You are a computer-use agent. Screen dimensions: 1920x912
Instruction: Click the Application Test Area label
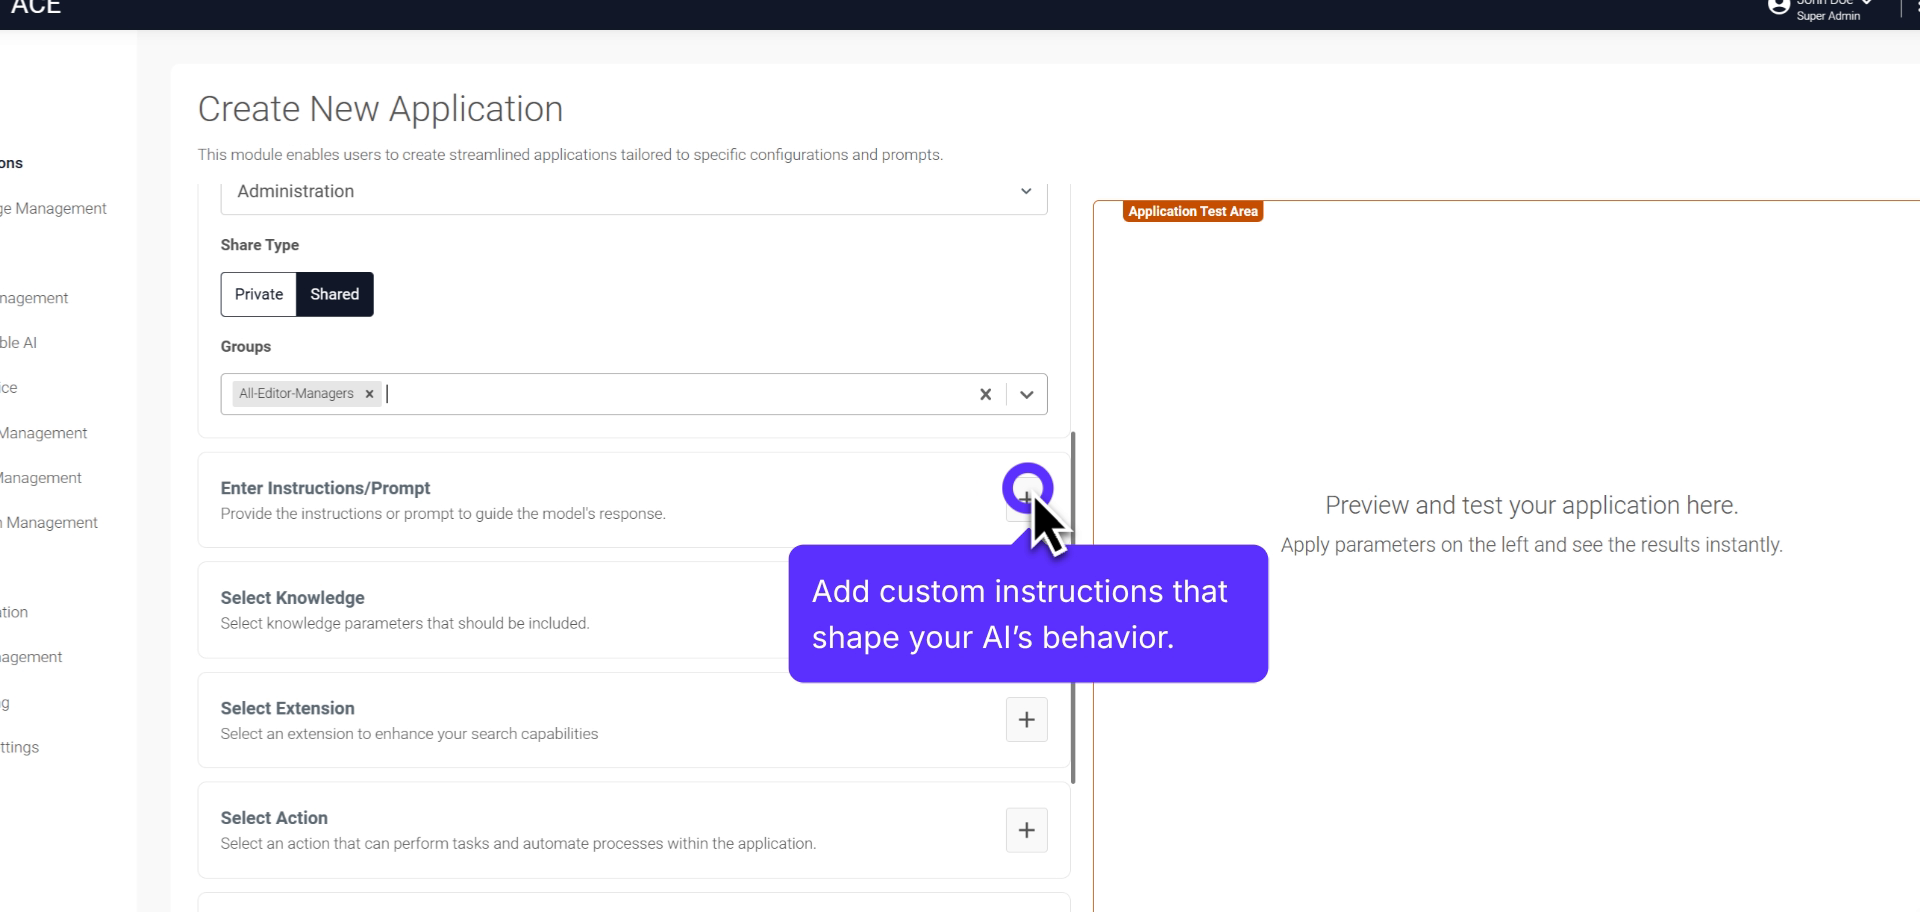tap(1192, 211)
